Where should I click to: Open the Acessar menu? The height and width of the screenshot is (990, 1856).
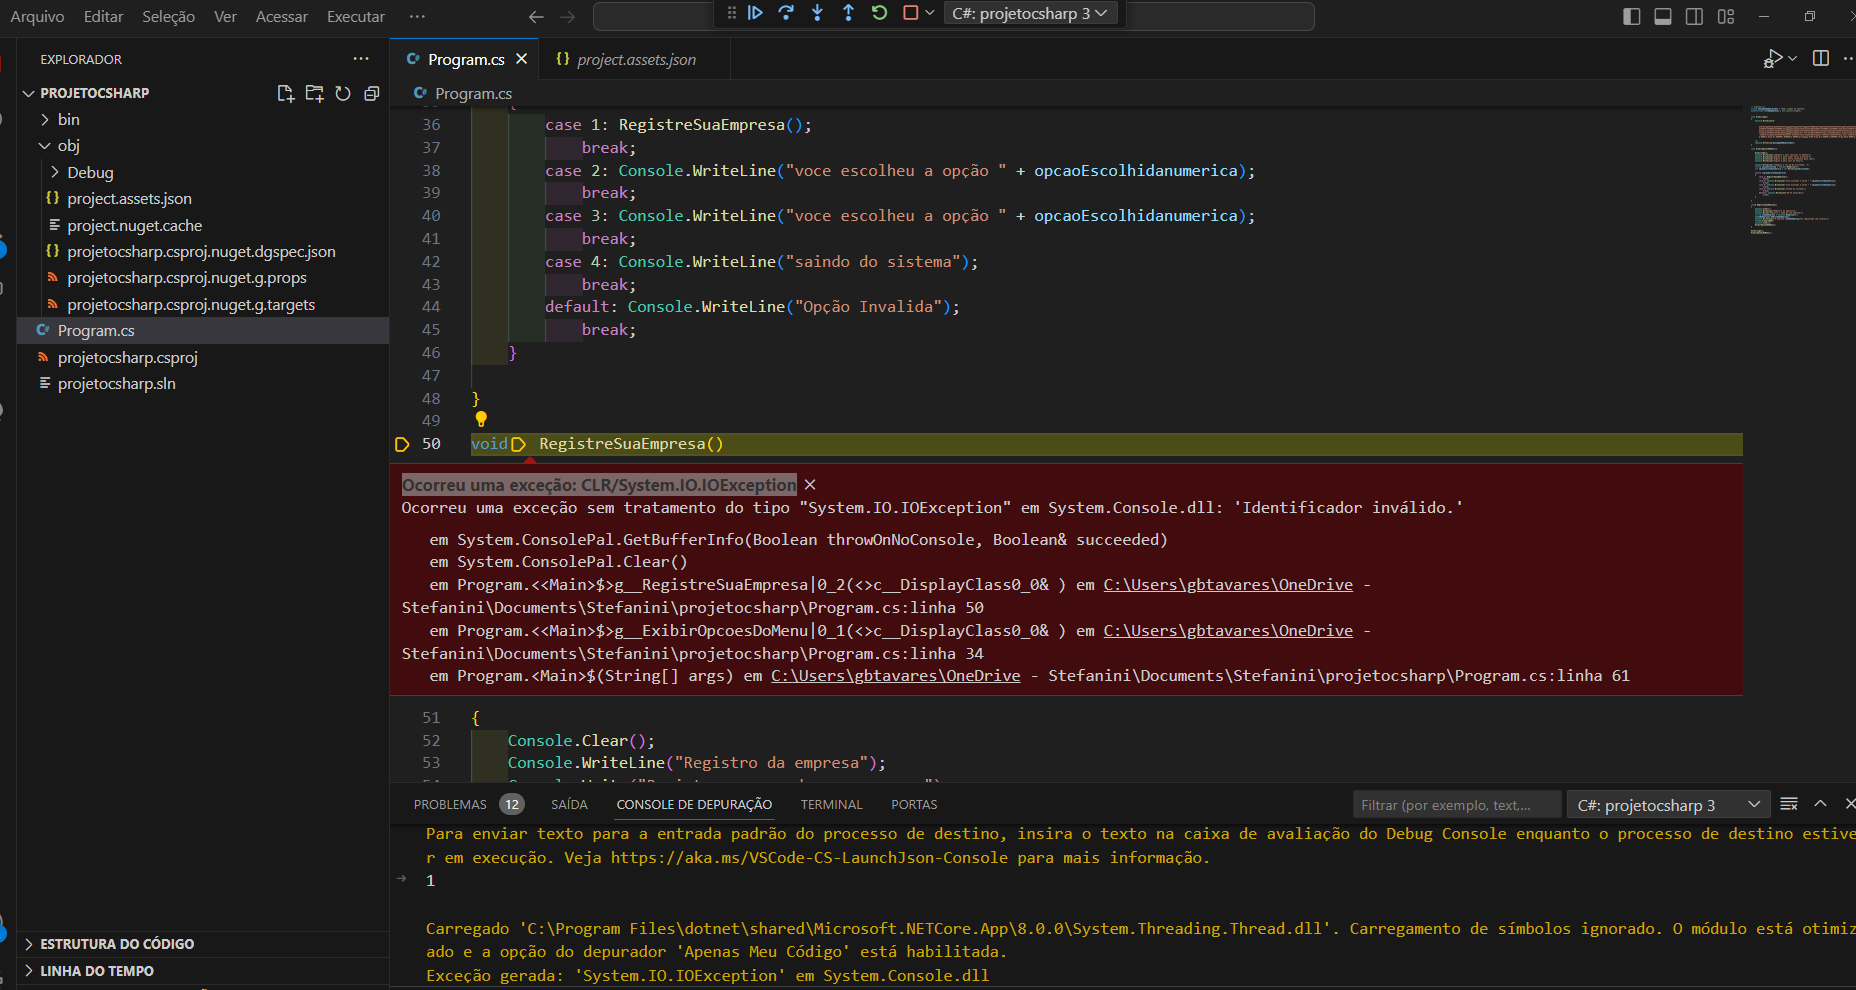coord(281,17)
